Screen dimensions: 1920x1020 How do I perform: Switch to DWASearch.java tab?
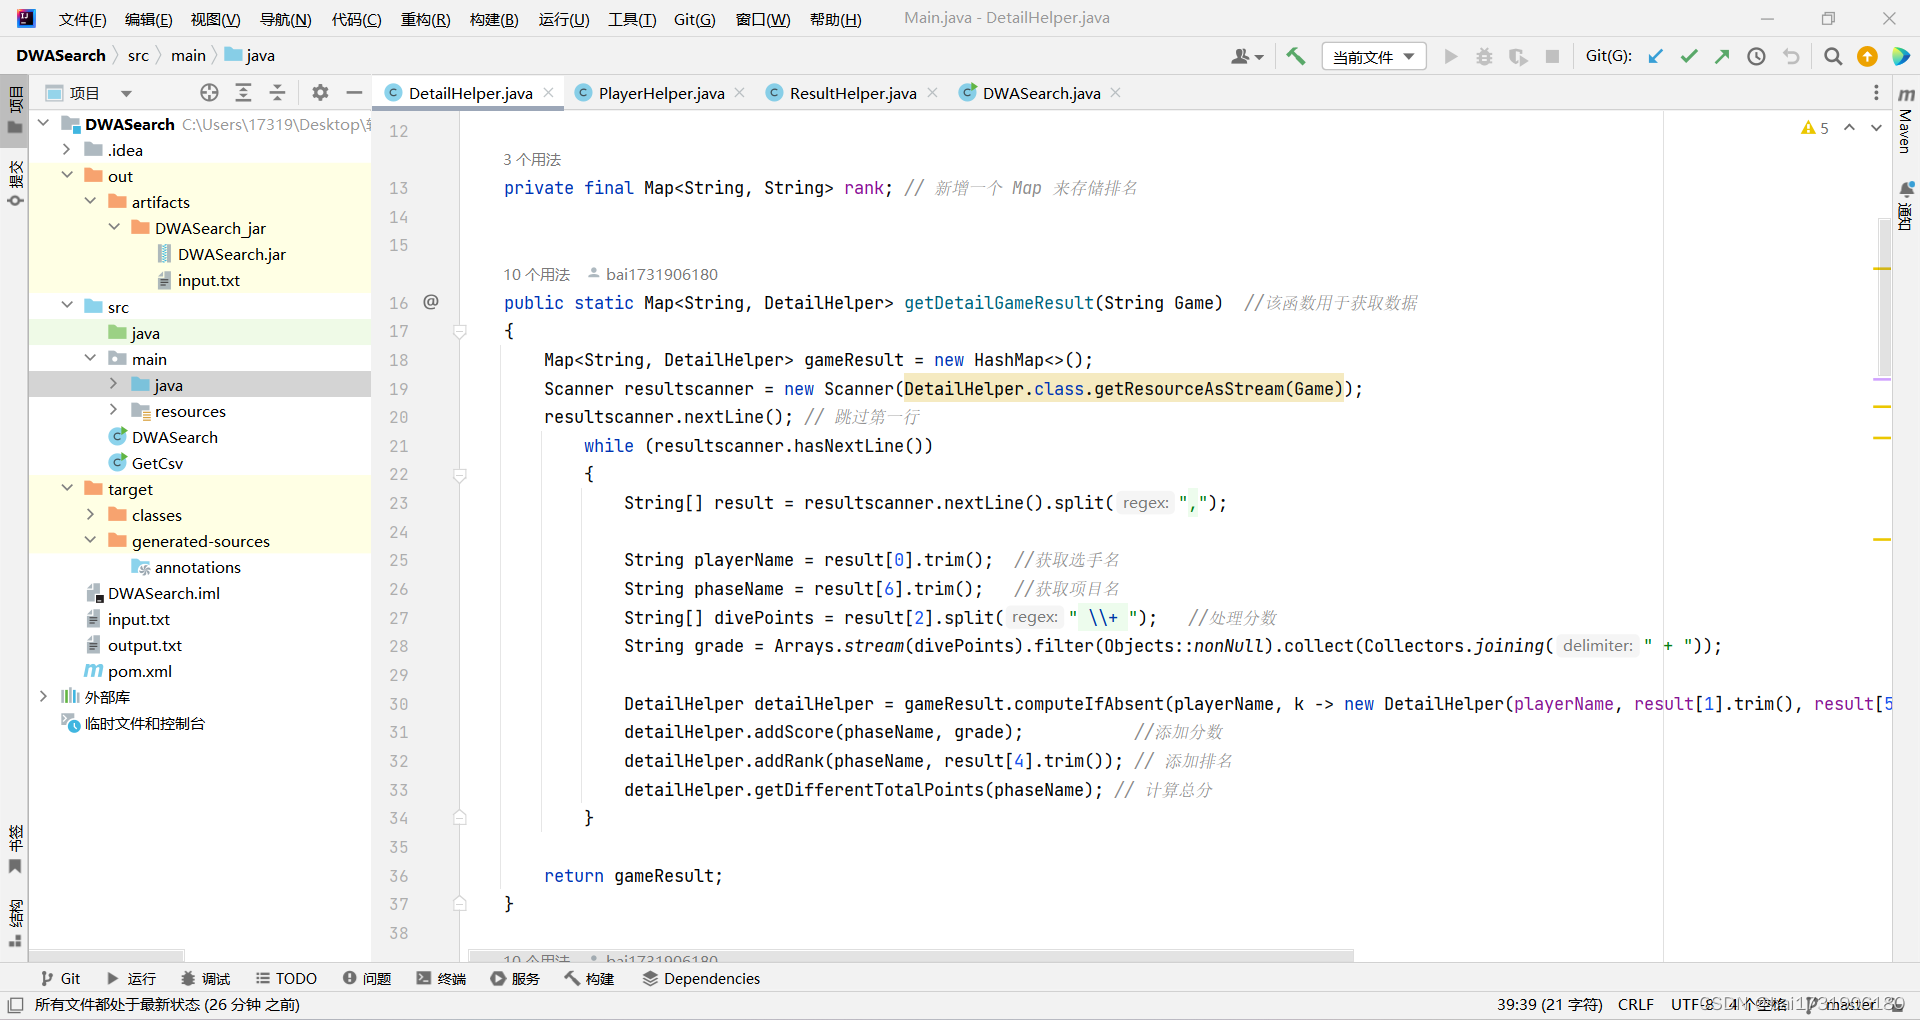coord(1040,93)
